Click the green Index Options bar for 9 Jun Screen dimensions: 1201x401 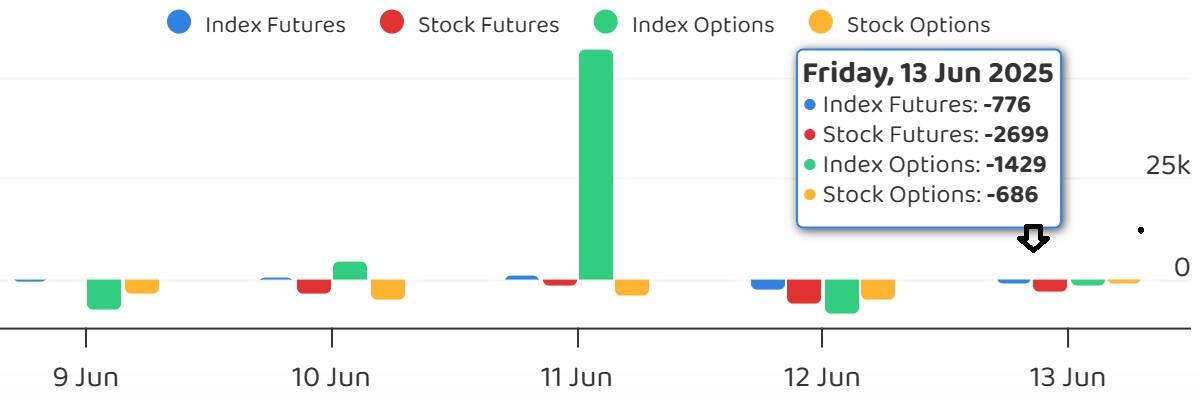pos(104,294)
